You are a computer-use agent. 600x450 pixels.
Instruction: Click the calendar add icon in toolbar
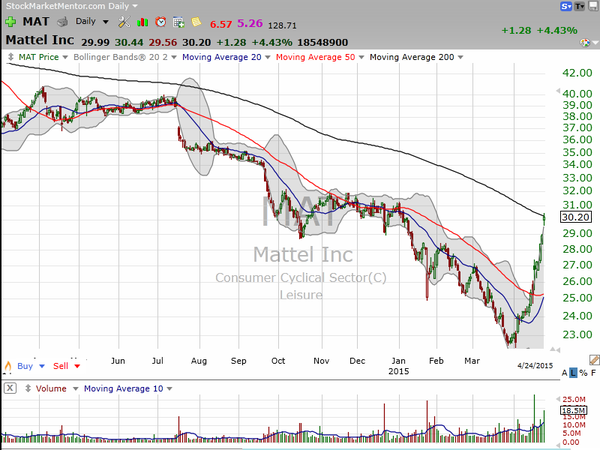[x=178, y=22]
